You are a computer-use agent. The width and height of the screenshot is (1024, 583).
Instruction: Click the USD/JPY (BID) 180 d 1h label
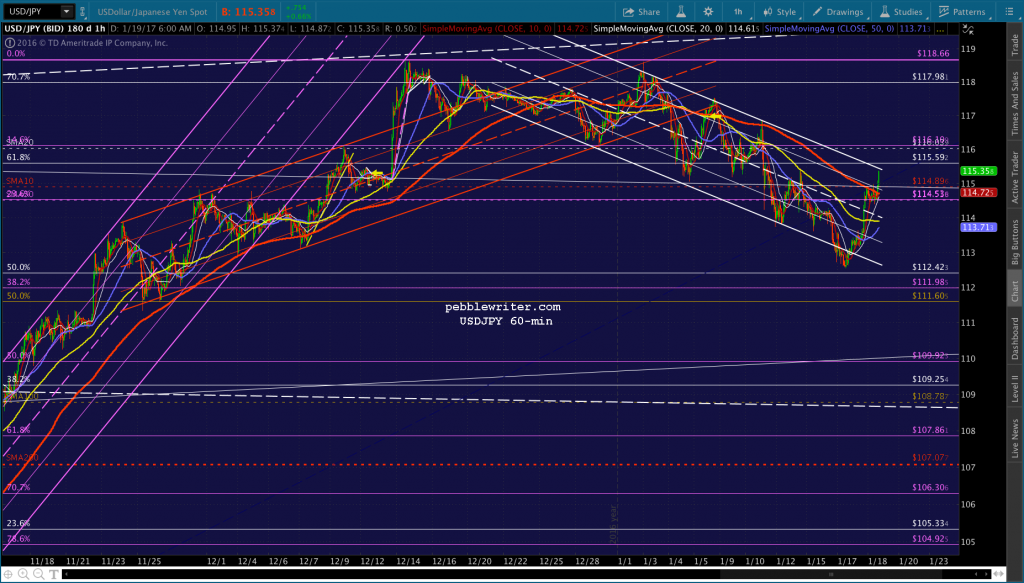[x=55, y=29]
